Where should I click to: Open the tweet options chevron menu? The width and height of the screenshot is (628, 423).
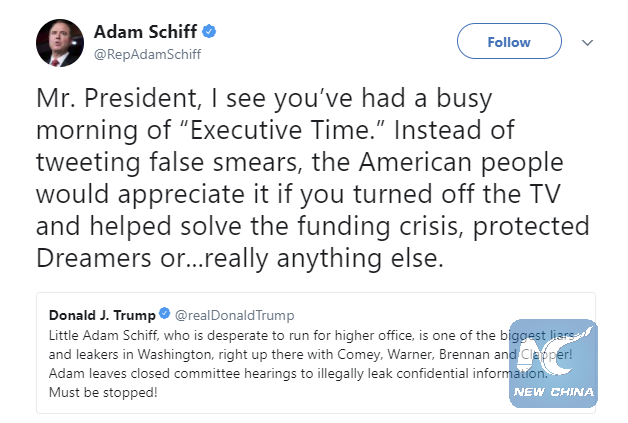(587, 43)
